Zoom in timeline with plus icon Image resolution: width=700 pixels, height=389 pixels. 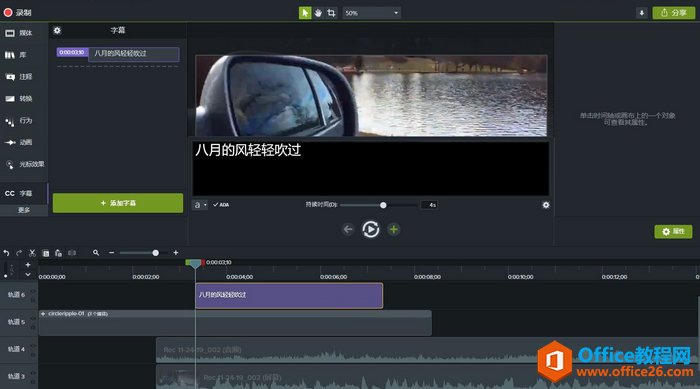pyautogui.click(x=176, y=253)
